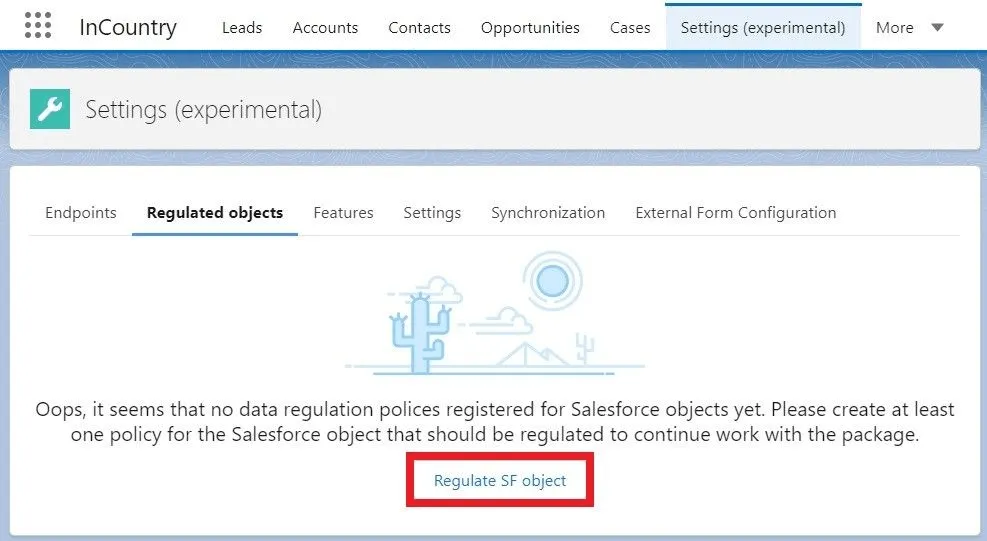Image resolution: width=987 pixels, height=541 pixels.
Task: Select the Regulated objects sub-tab
Action: coord(215,213)
